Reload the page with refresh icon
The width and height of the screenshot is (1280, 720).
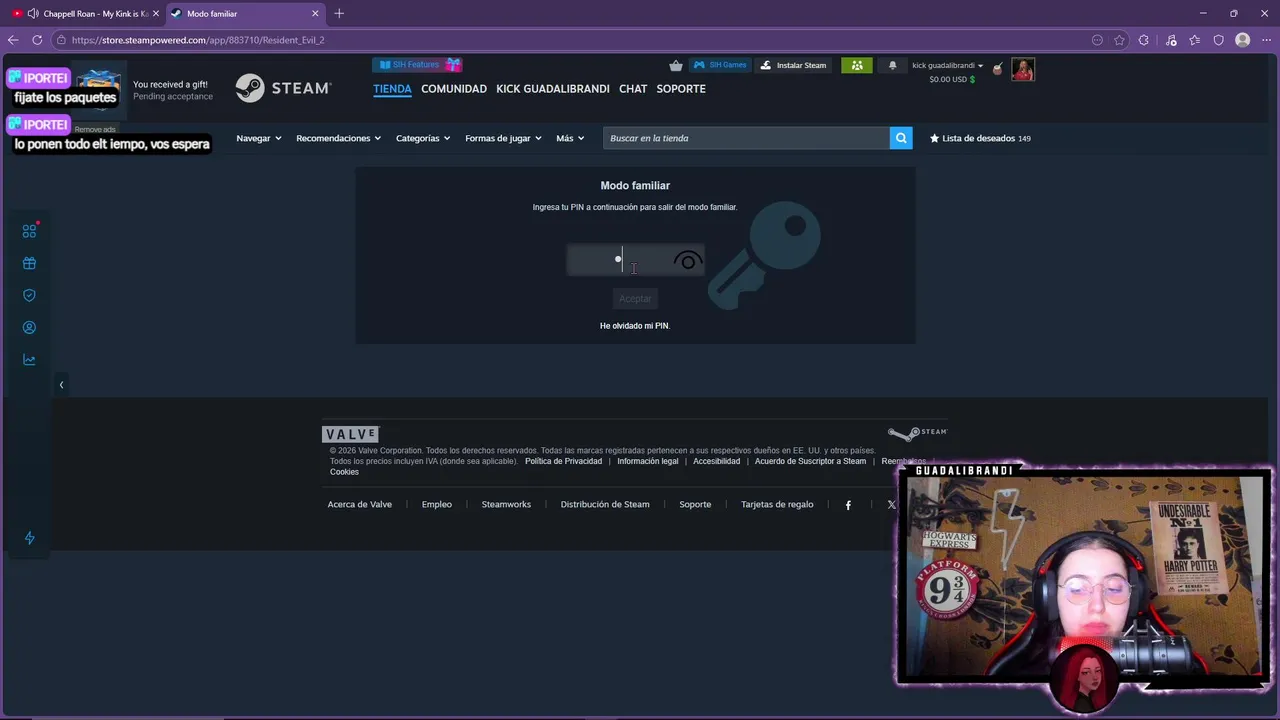pos(37,40)
